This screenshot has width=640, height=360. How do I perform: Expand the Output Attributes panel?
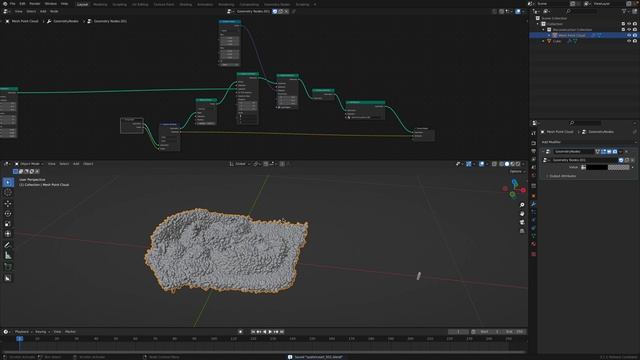[x=562, y=176]
